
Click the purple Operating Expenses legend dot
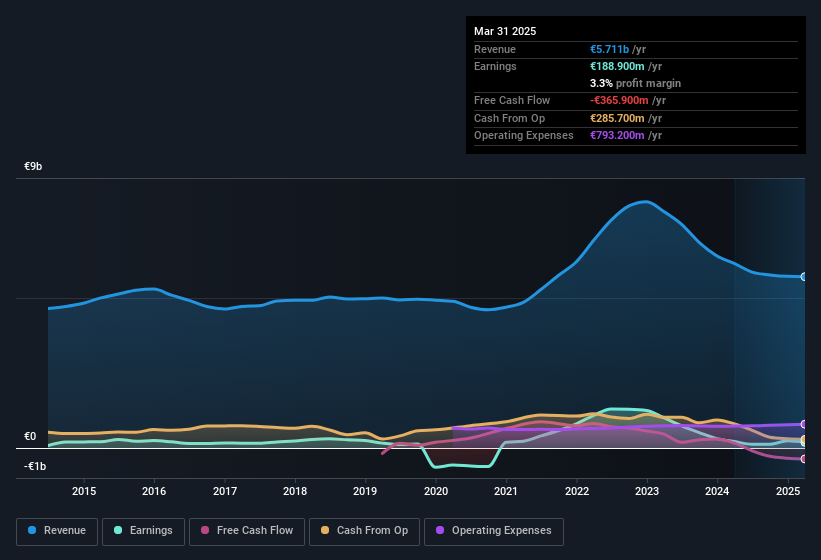tap(440, 530)
